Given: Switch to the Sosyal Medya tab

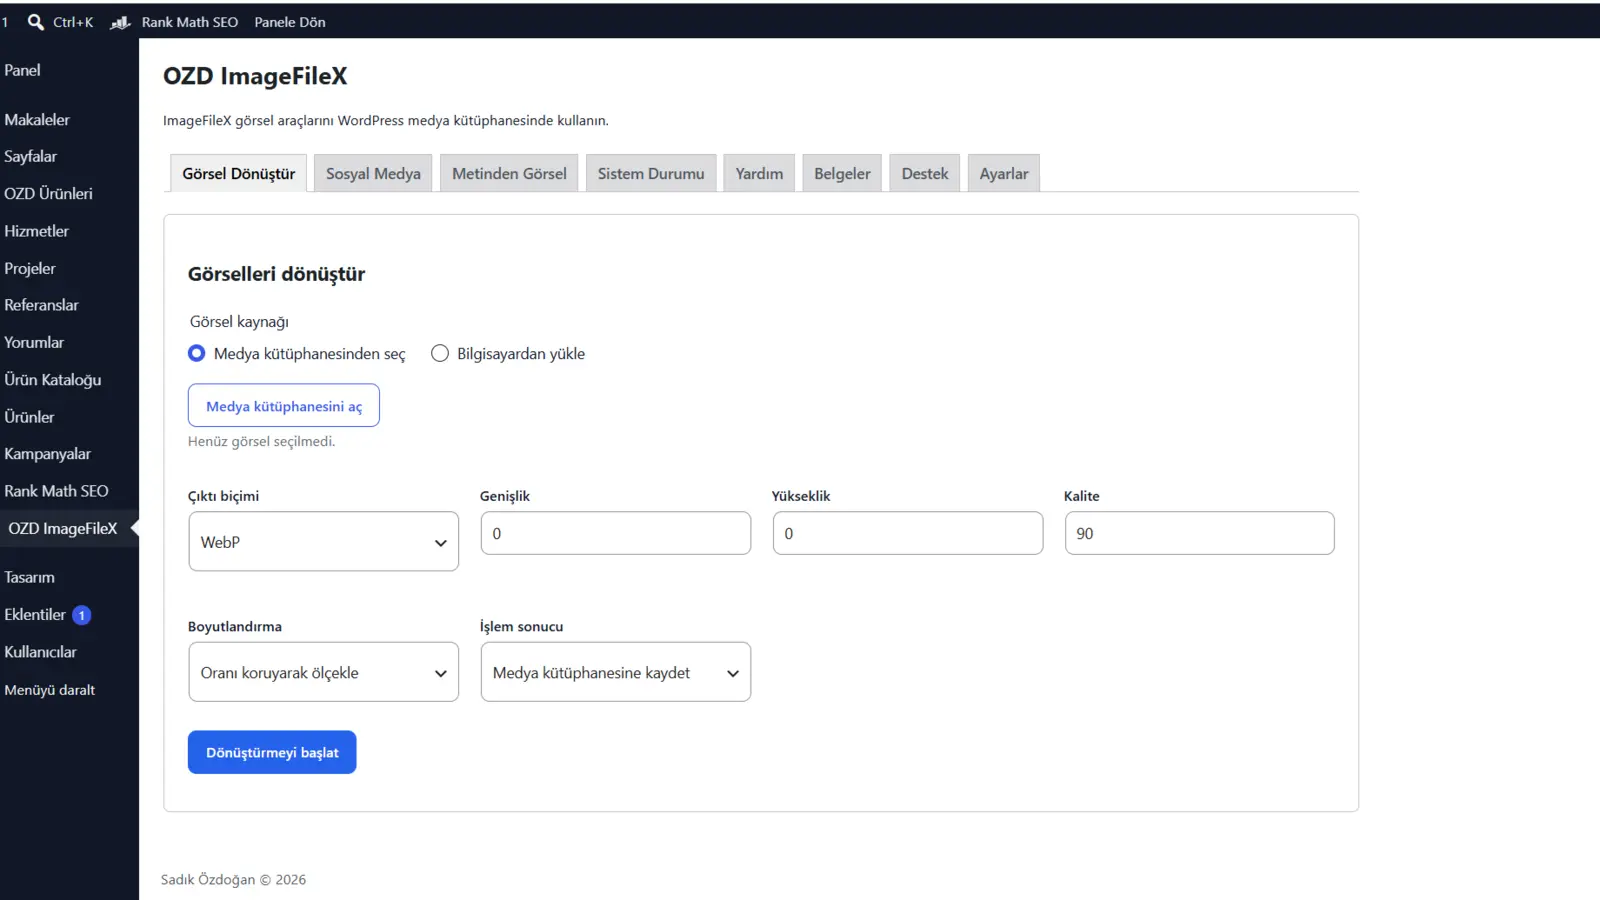Looking at the screenshot, I should click(373, 173).
